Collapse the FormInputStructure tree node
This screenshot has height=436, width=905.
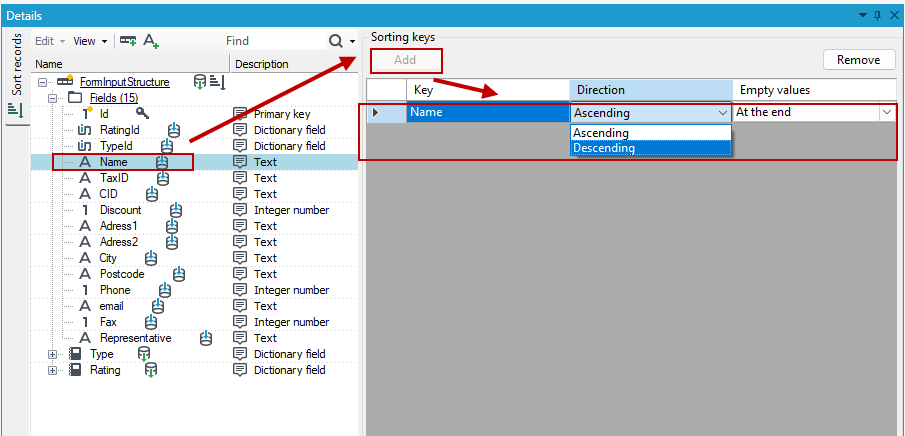tap(42, 83)
